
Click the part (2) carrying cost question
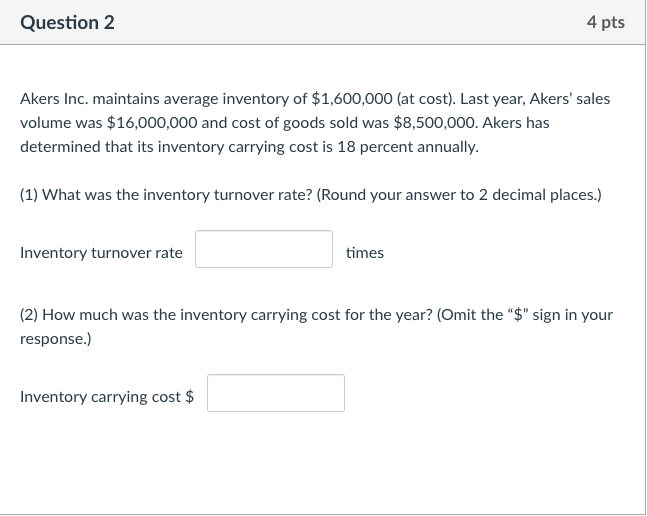[226, 315]
